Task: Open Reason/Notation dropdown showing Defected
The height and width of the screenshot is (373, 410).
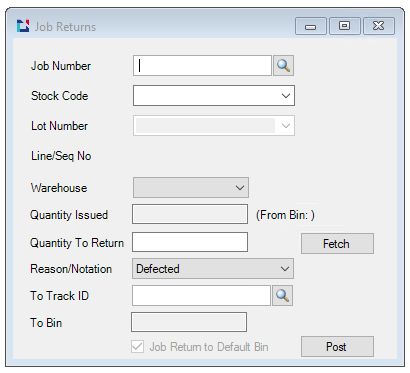Action: [213, 269]
